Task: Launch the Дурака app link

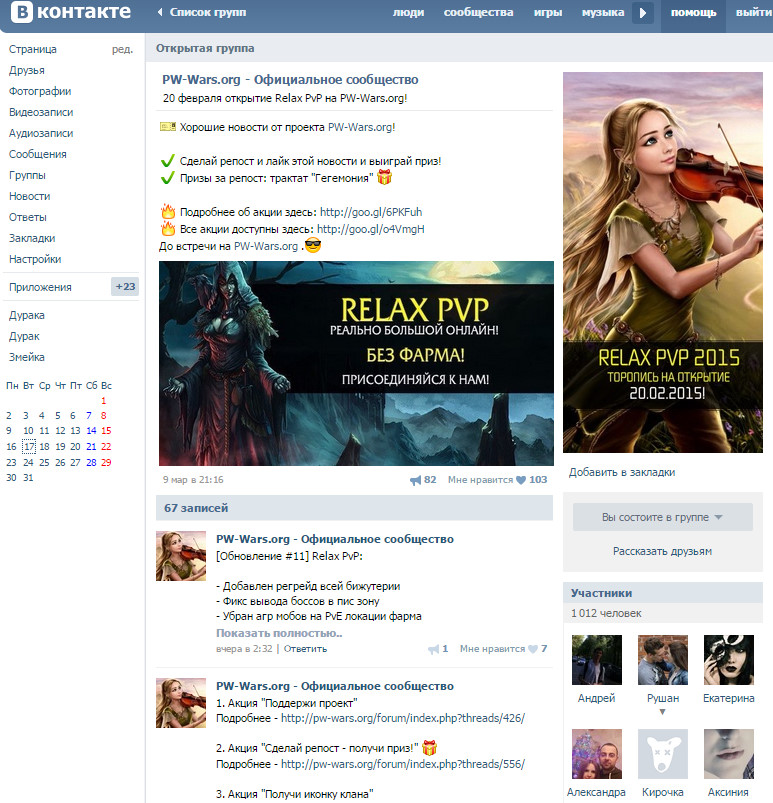Action: point(27,315)
